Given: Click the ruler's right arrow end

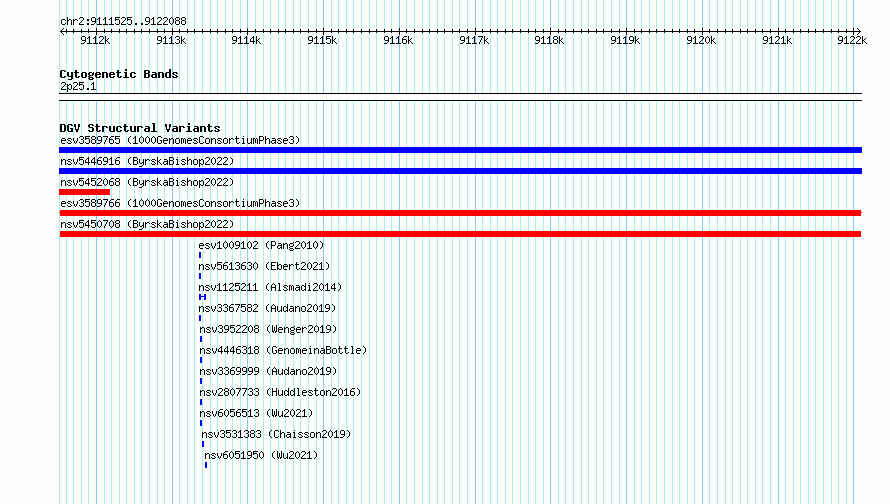Looking at the screenshot, I should (x=859, y=31).
